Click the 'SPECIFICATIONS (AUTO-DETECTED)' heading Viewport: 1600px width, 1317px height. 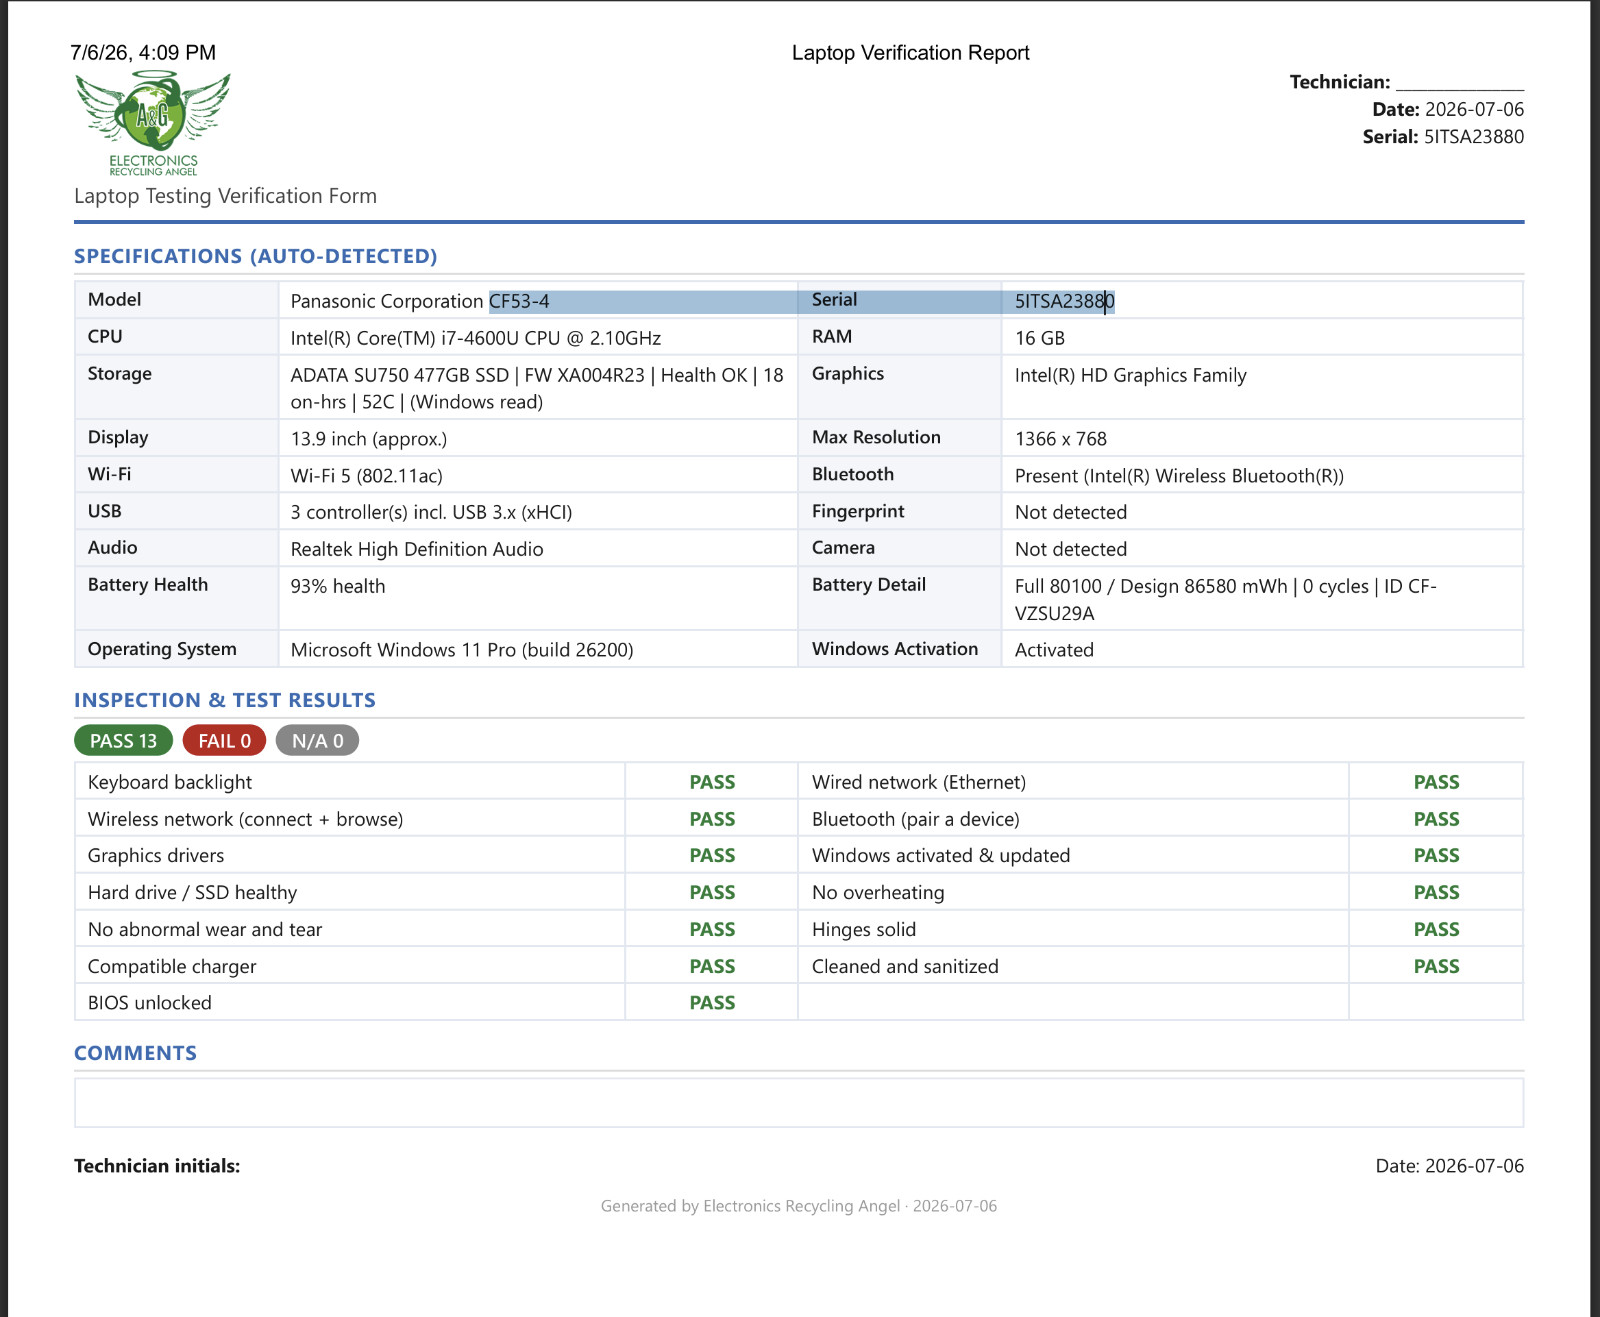click(x=256, y=256)
